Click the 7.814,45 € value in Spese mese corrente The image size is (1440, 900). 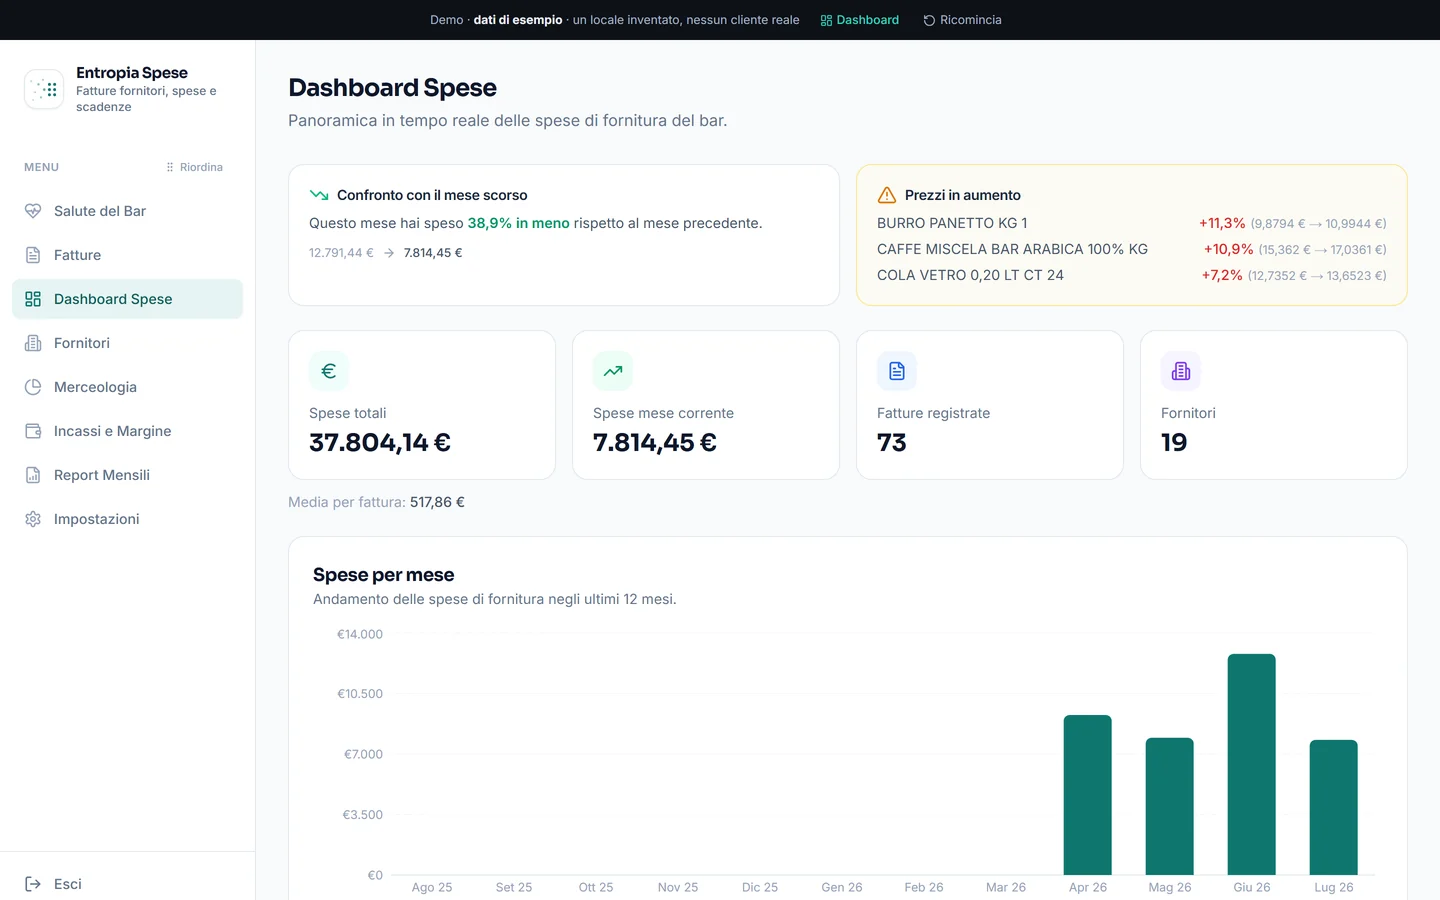655,442
